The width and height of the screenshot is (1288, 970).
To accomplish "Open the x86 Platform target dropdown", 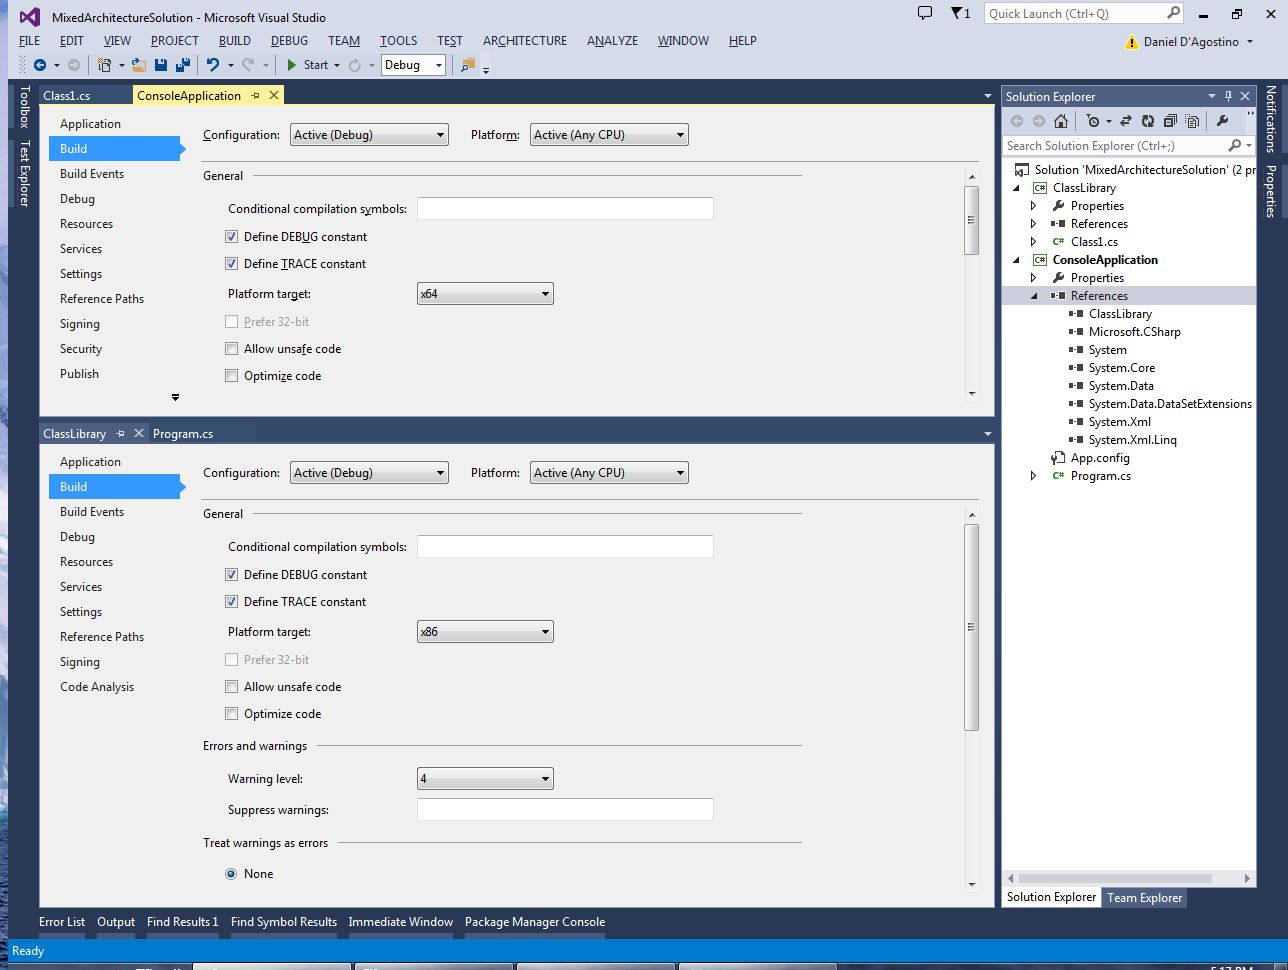I will point(485,632).
